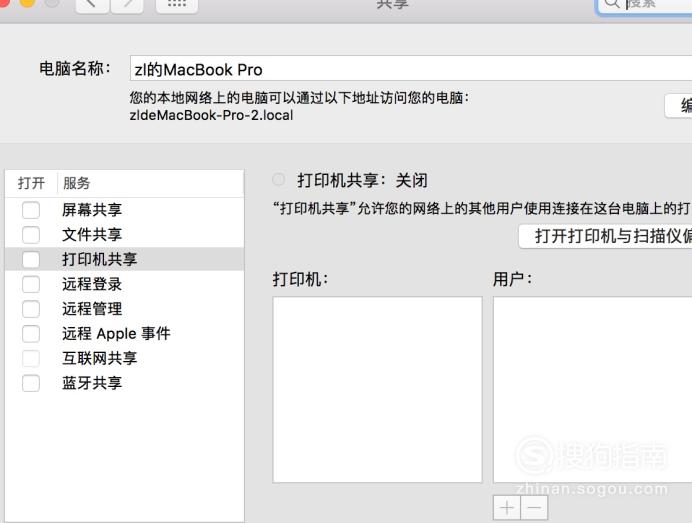Select 文件共享 service row
The width and height of the screenshot is (692, 523).
coord(124,234)
